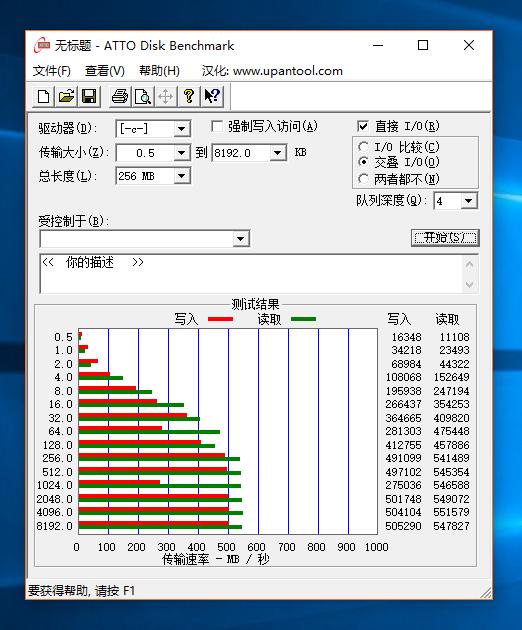The height and width of the screenshot is (630, 522).
Task: Expand the 总长度 256 MB dropdown
Action: (x=182, y=176)
